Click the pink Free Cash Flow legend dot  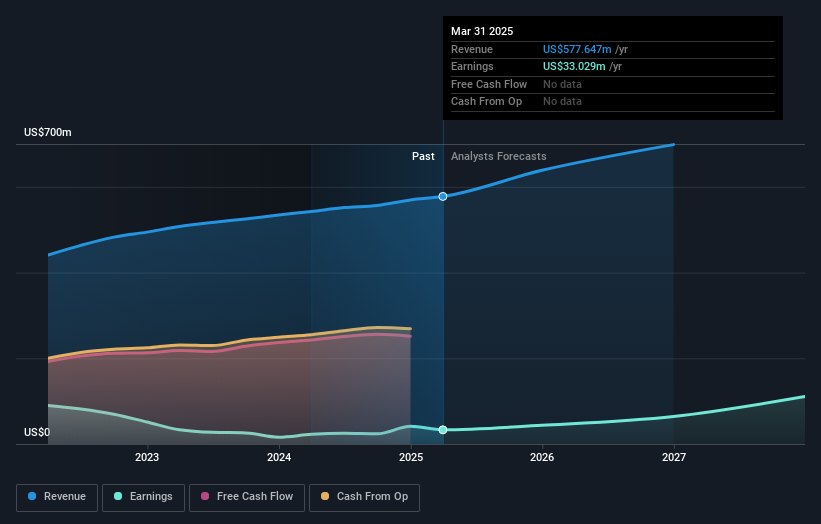point(205,496)
